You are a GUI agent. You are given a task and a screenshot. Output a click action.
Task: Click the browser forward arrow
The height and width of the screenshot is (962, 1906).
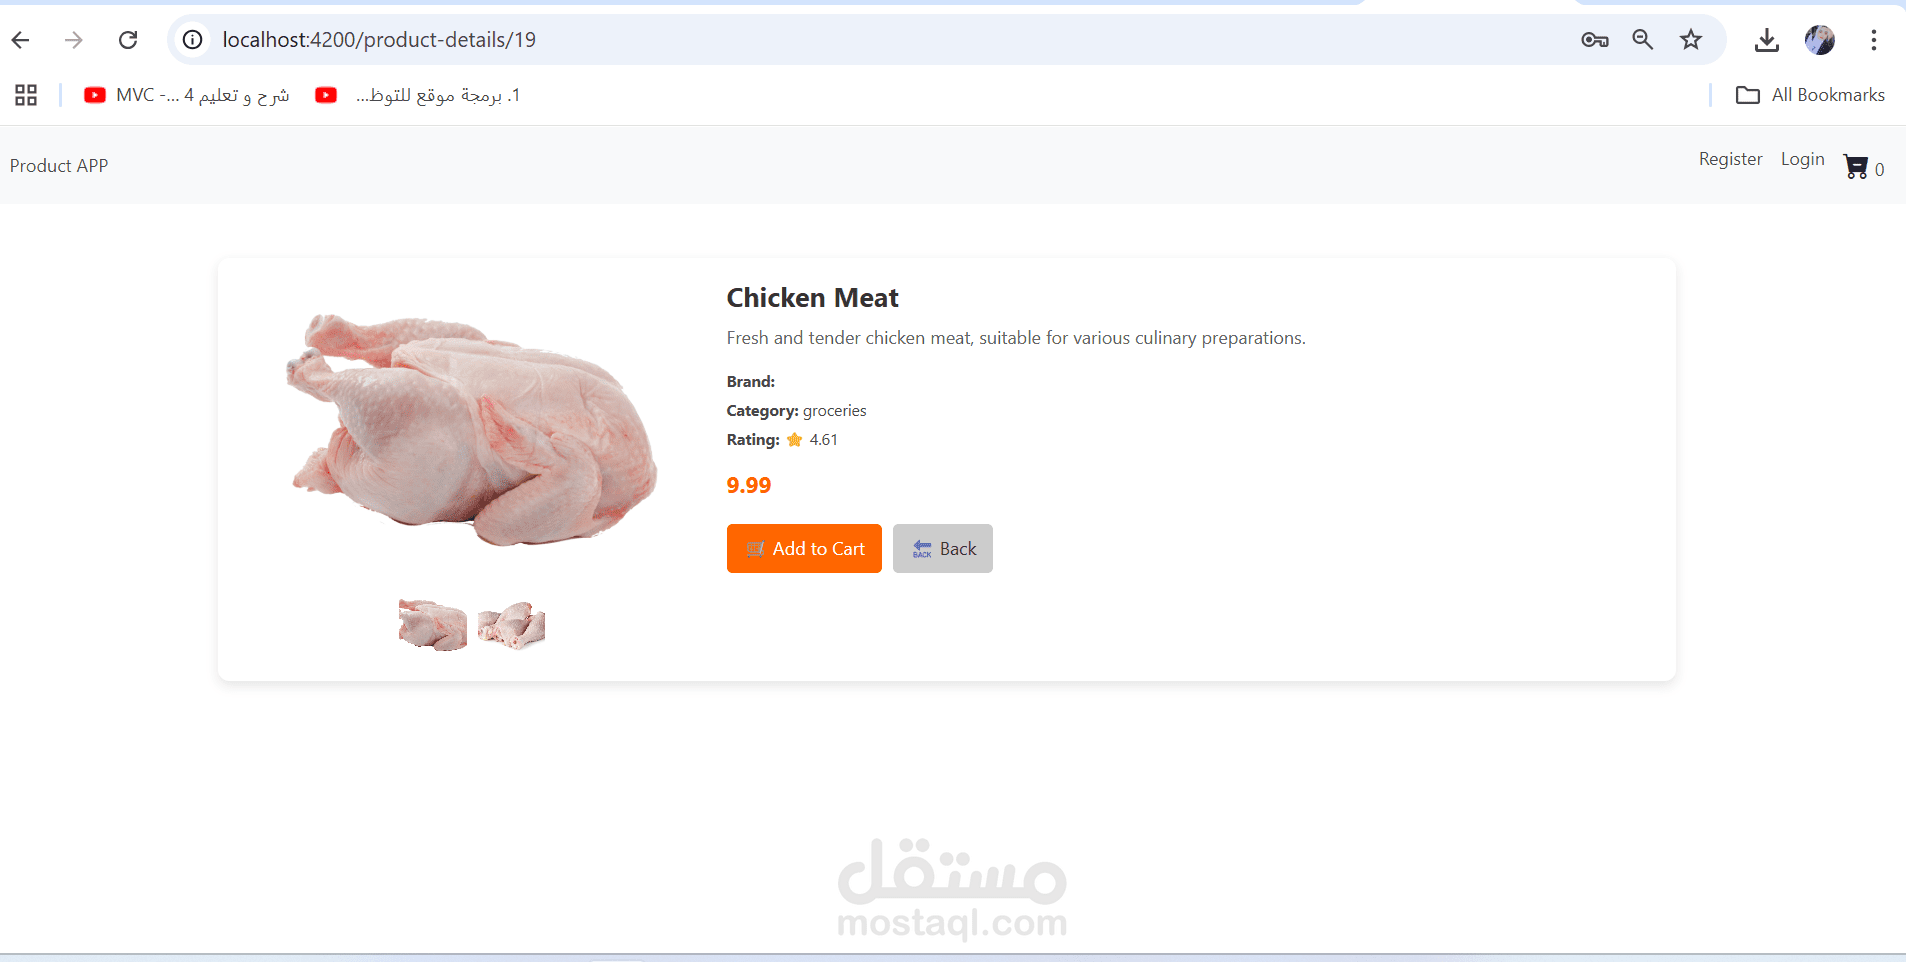(74, 40)
